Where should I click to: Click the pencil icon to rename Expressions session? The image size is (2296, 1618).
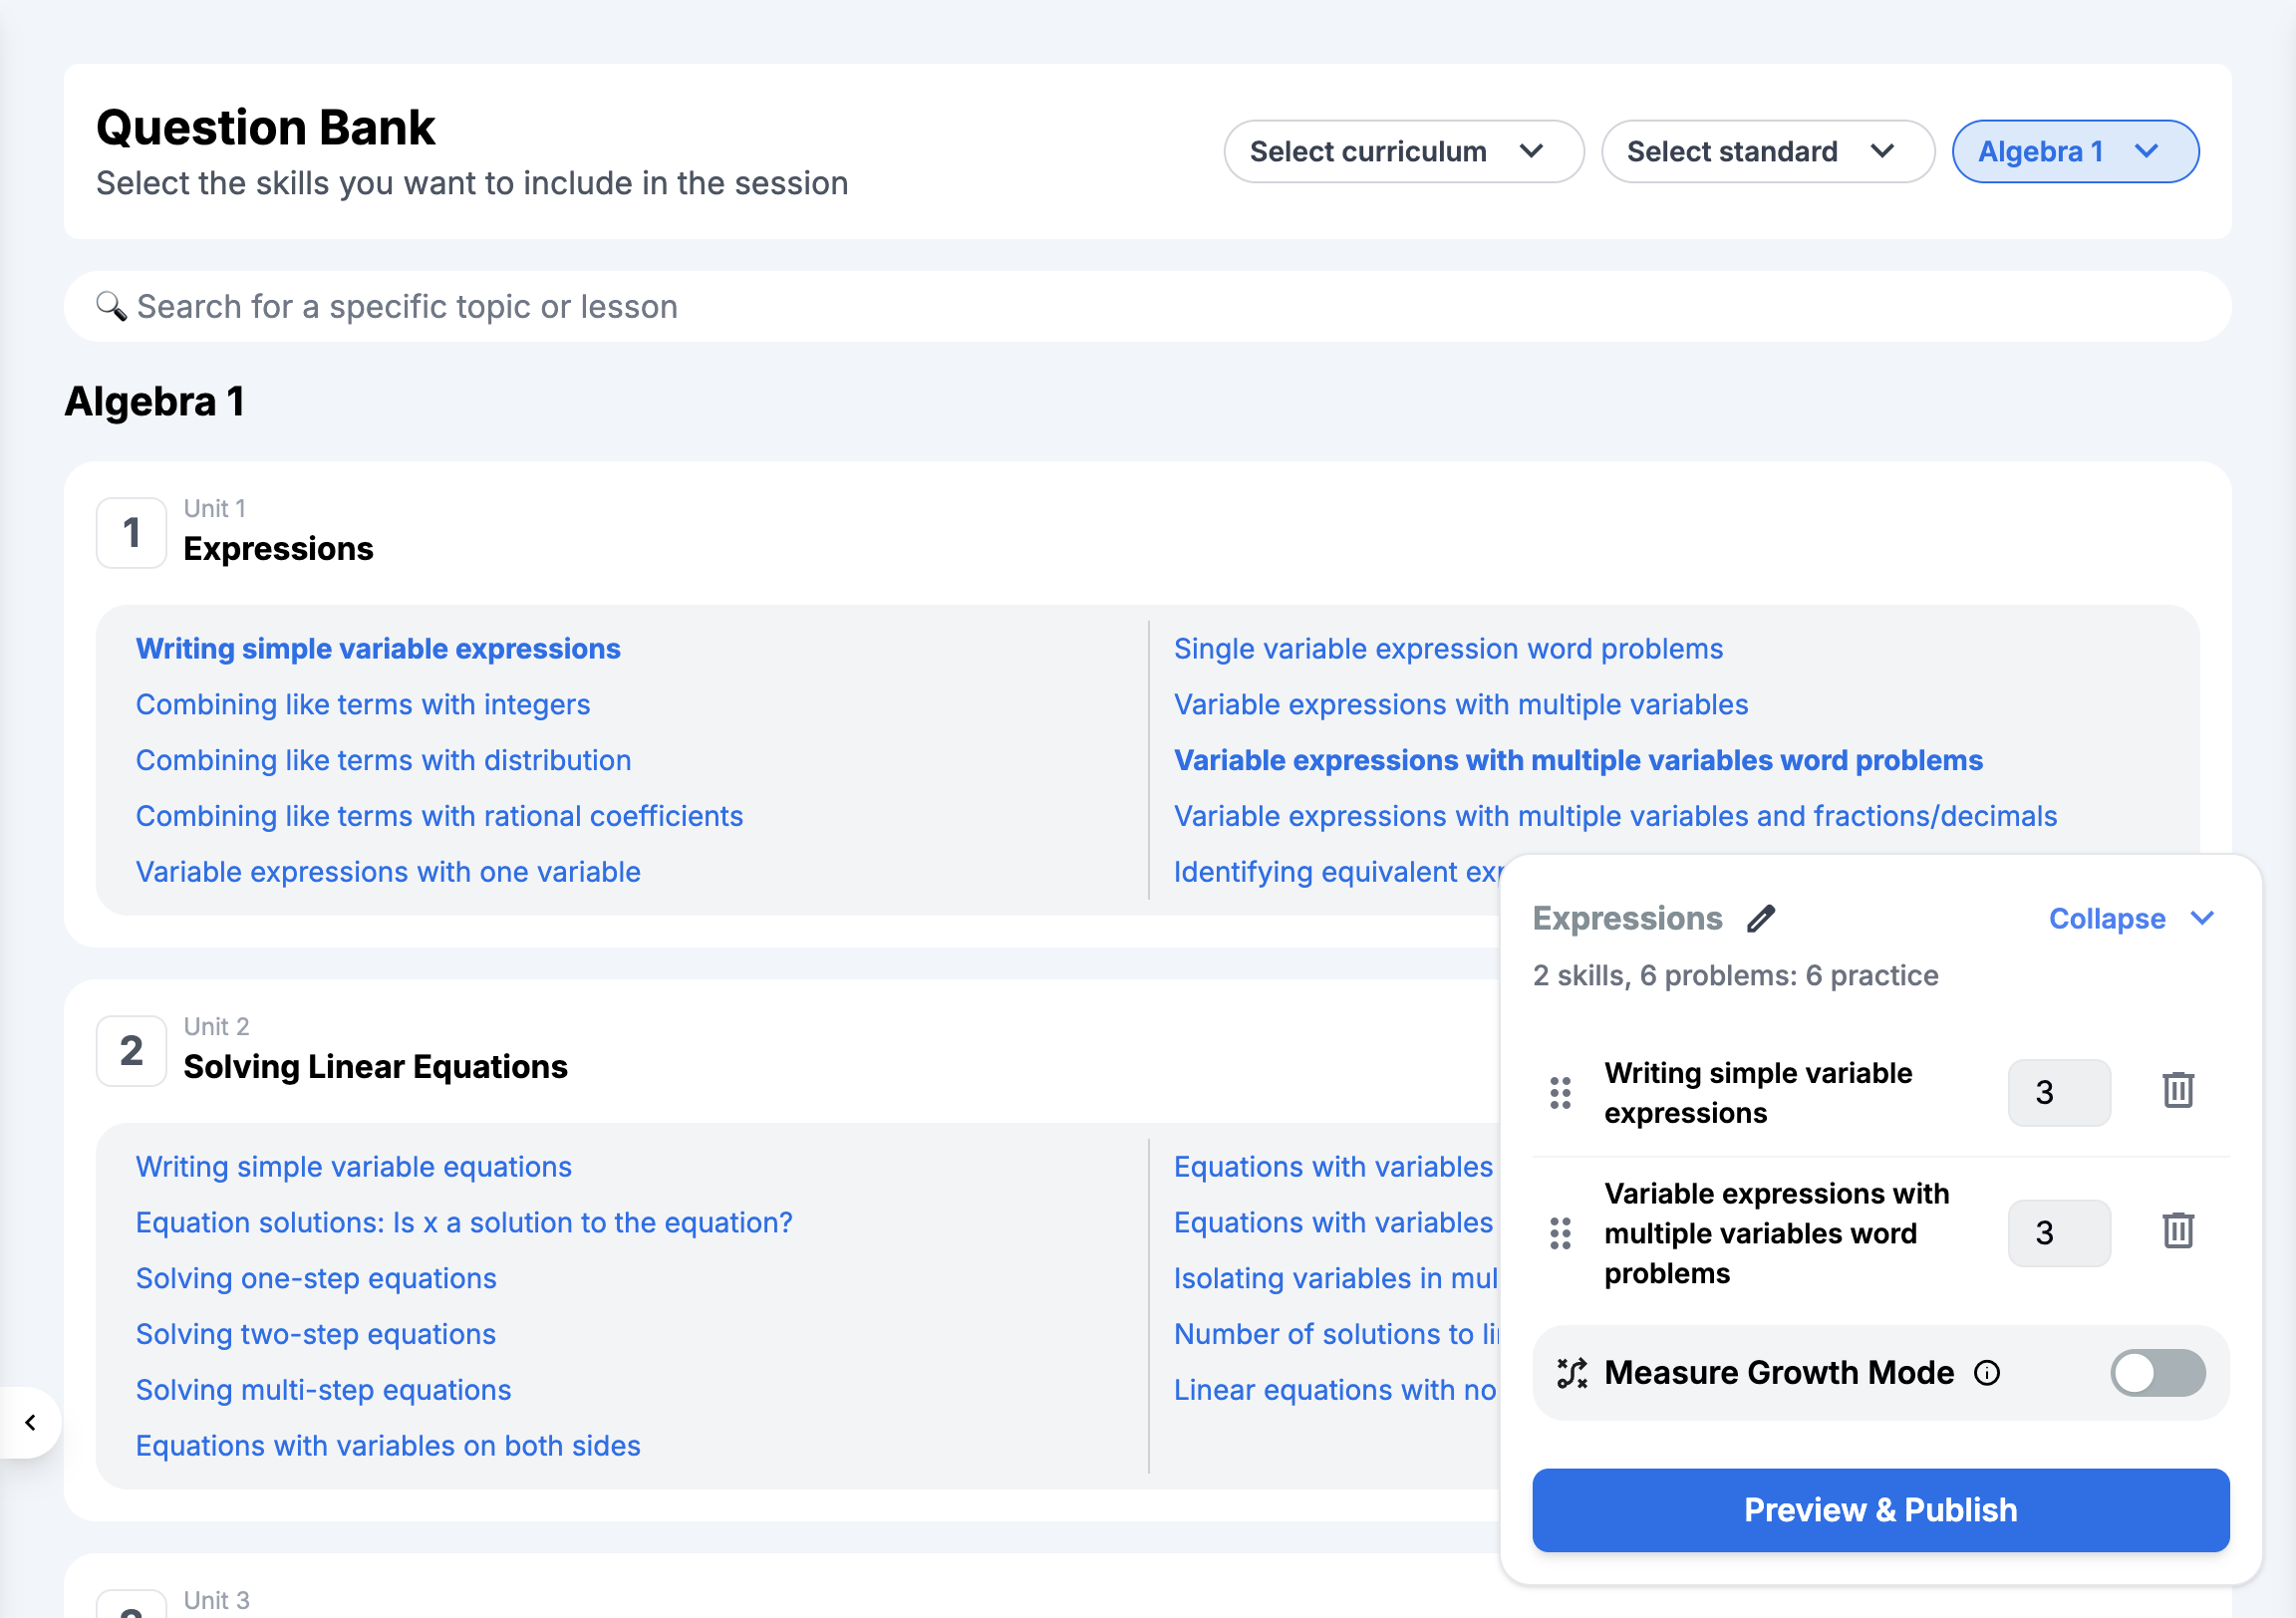point(1760,917)
